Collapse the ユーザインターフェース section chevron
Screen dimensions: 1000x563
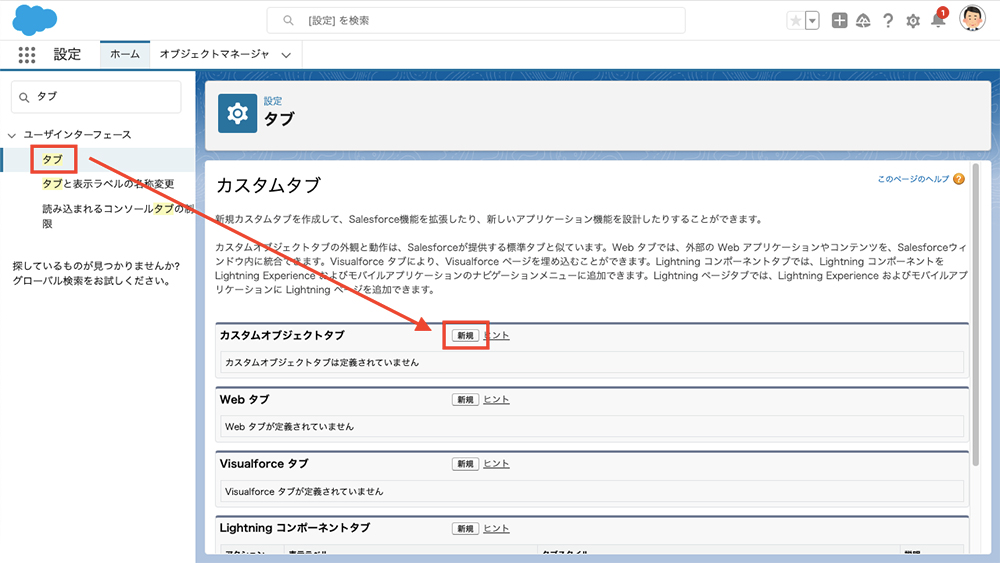11,135
